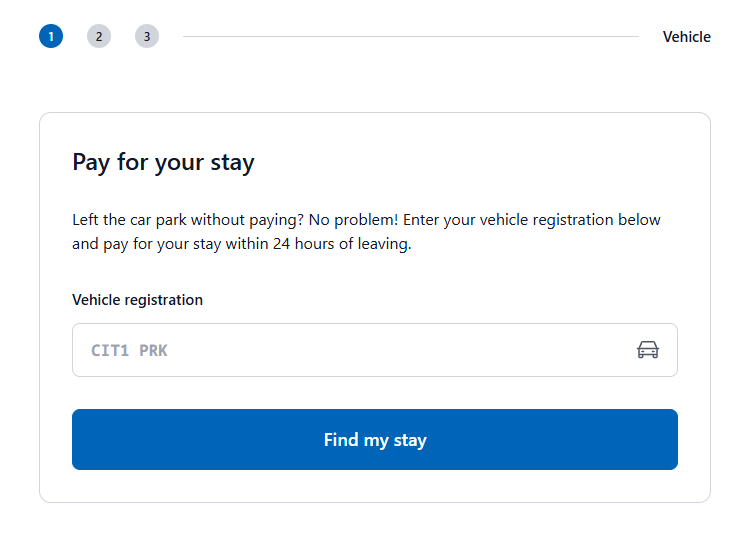
Task: Click the car icon in the registration field
Action: tap(648, 350)
